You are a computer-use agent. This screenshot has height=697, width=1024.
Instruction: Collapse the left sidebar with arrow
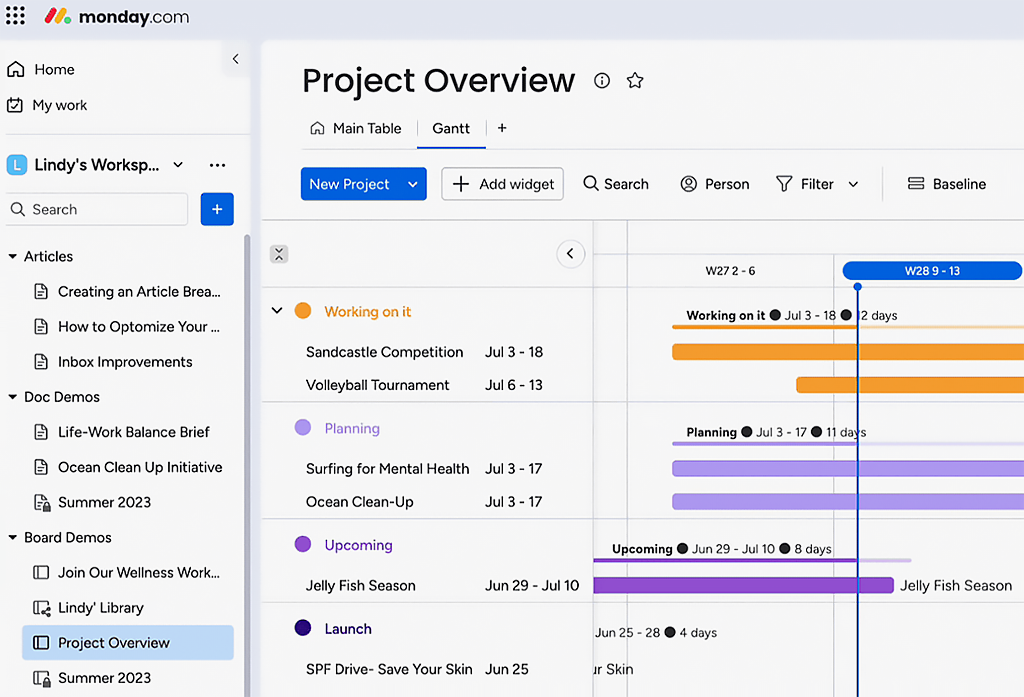click(x=236, y=59)
